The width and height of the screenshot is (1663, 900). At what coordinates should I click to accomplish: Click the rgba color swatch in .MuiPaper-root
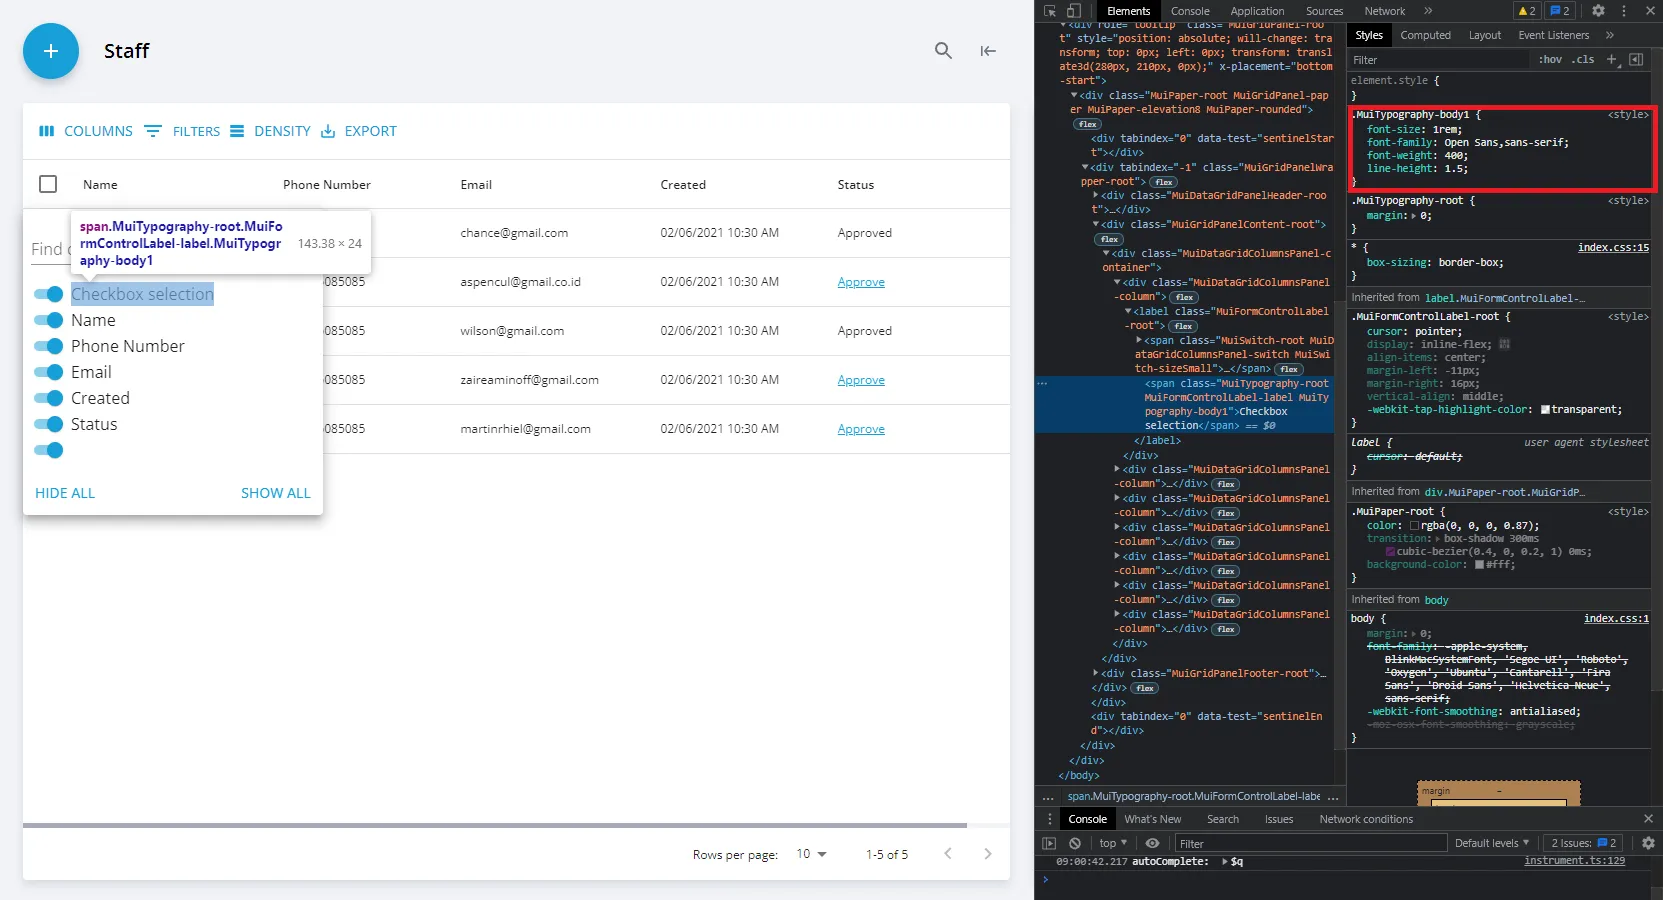1415,526
